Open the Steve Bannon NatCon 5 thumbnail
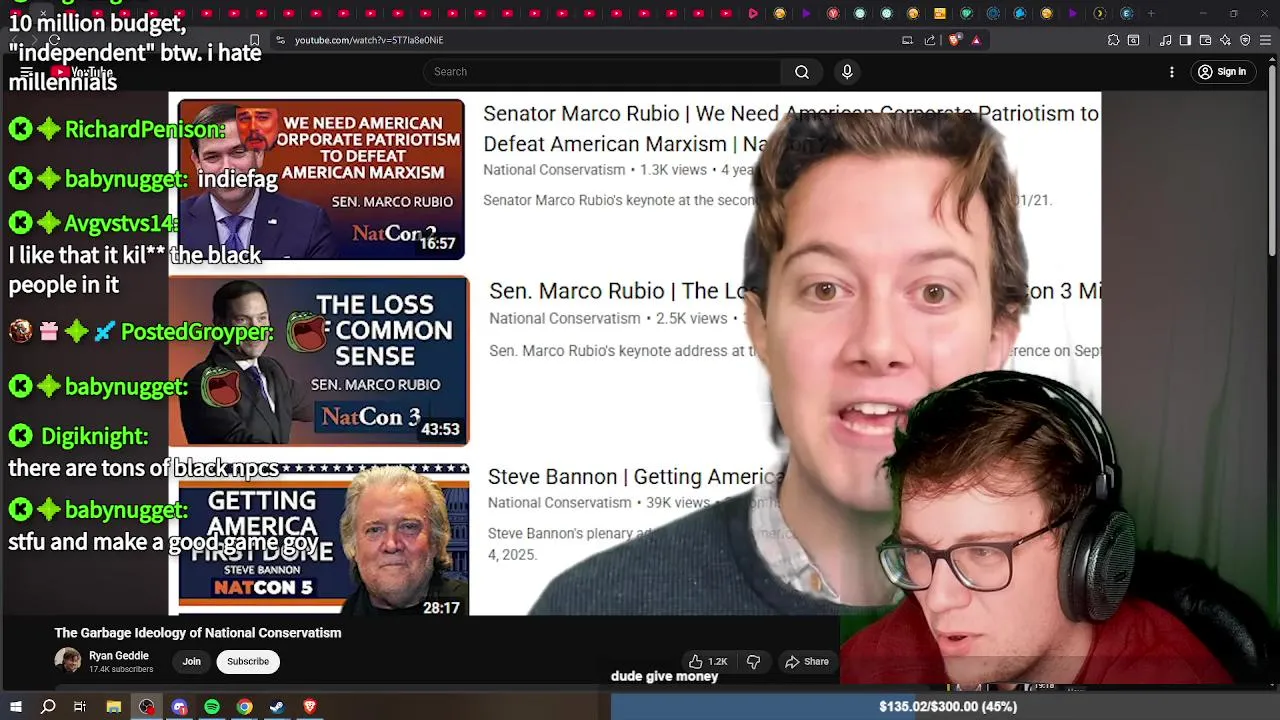This screenshot has height=720, width=1280. click(x=323, y=540)
